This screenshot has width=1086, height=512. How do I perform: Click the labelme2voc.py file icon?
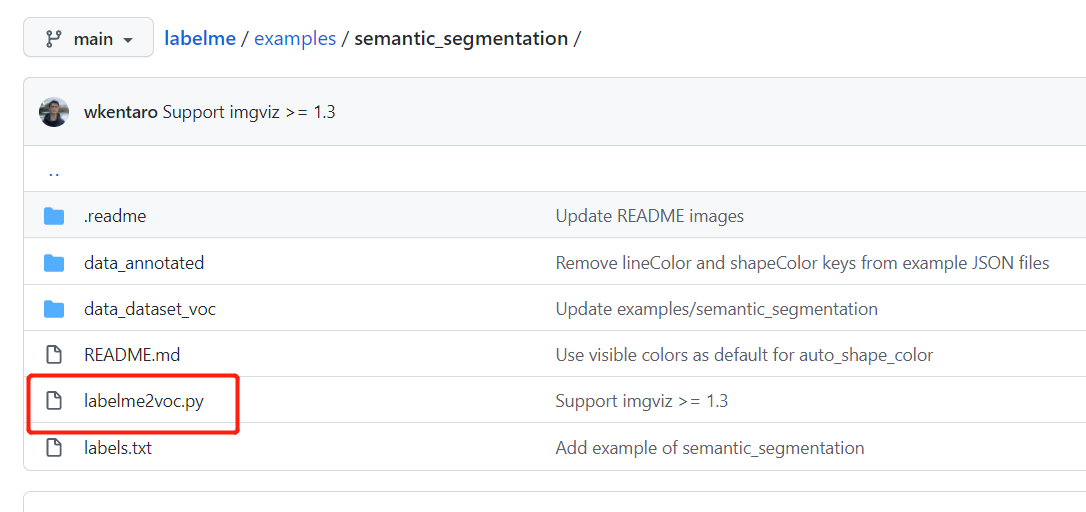pyautogui.click(x=54, y=401)
